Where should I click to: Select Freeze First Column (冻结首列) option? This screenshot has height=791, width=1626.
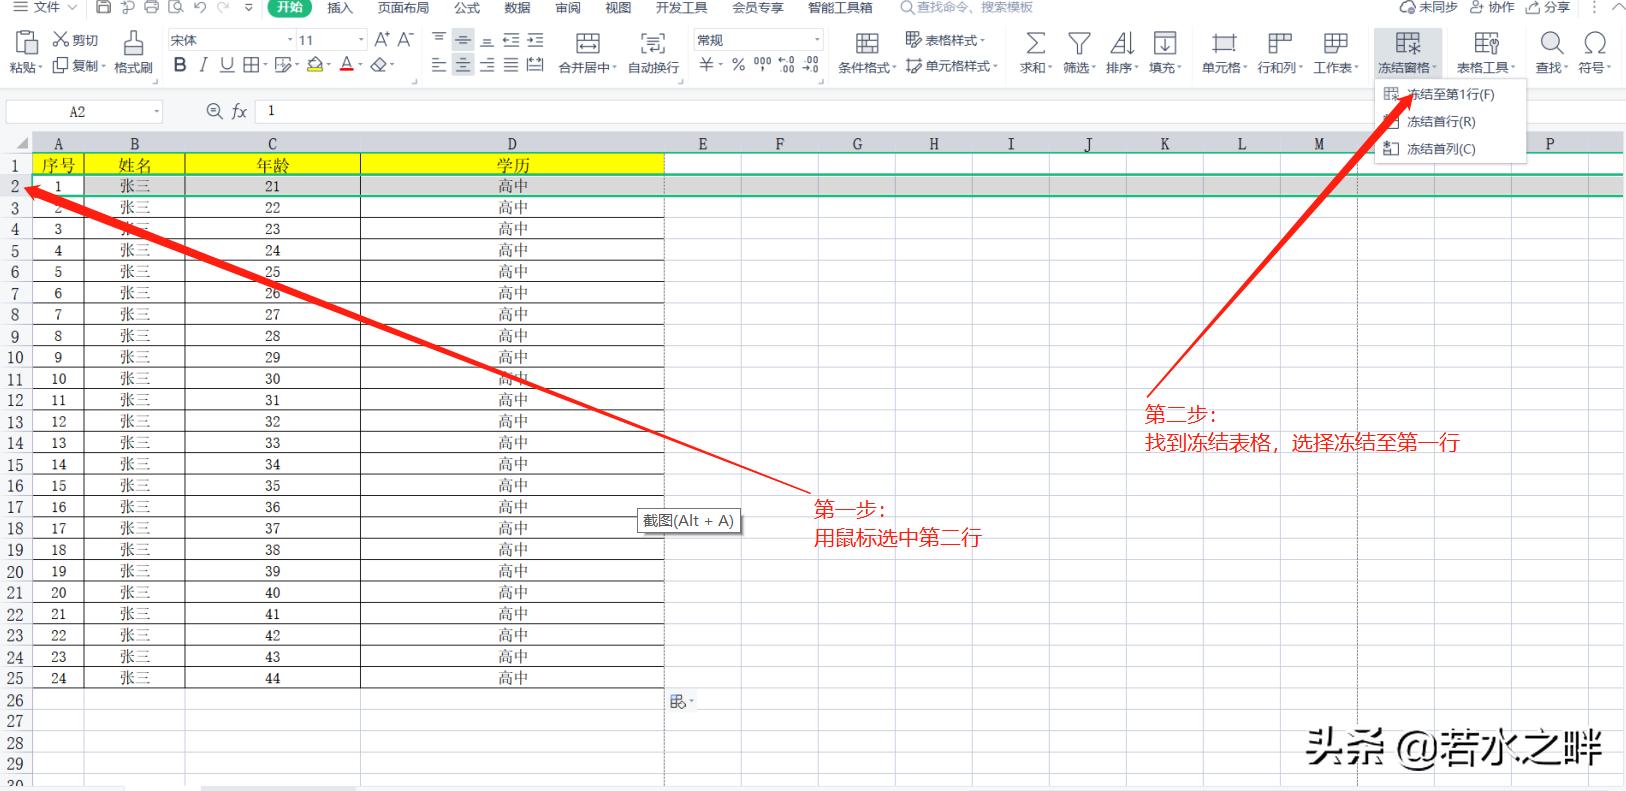[x=1450, y=149]
